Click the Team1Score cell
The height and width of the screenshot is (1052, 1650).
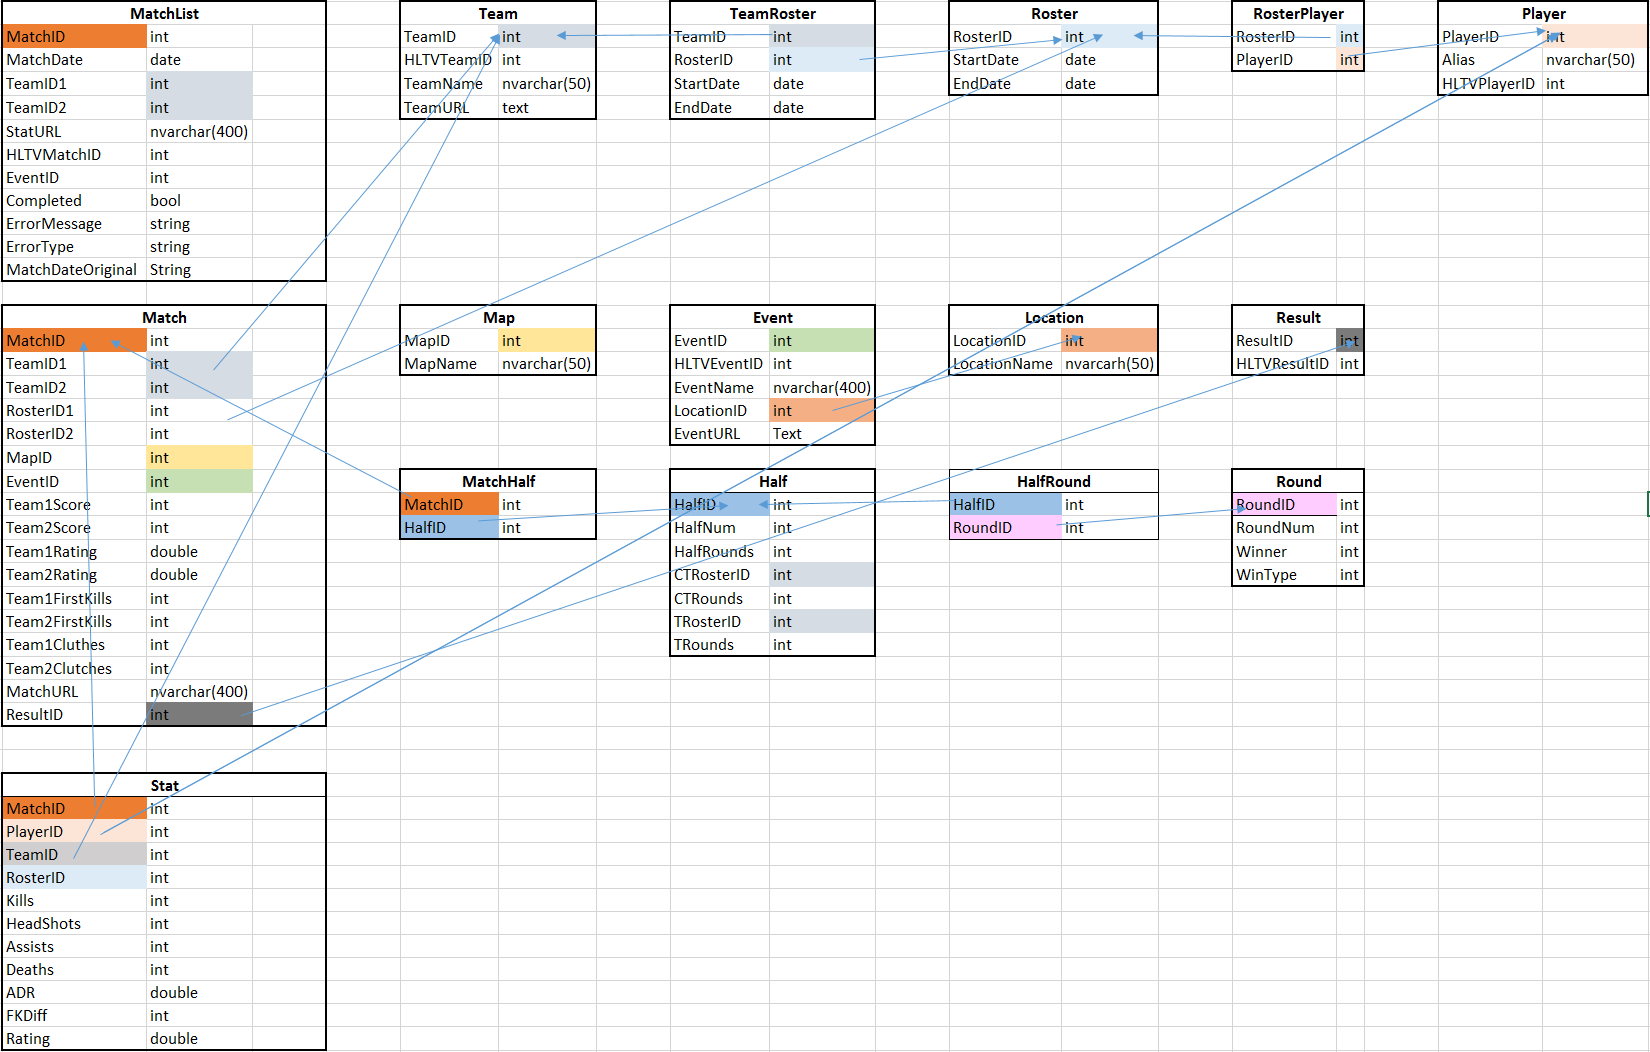coord(75,505)
